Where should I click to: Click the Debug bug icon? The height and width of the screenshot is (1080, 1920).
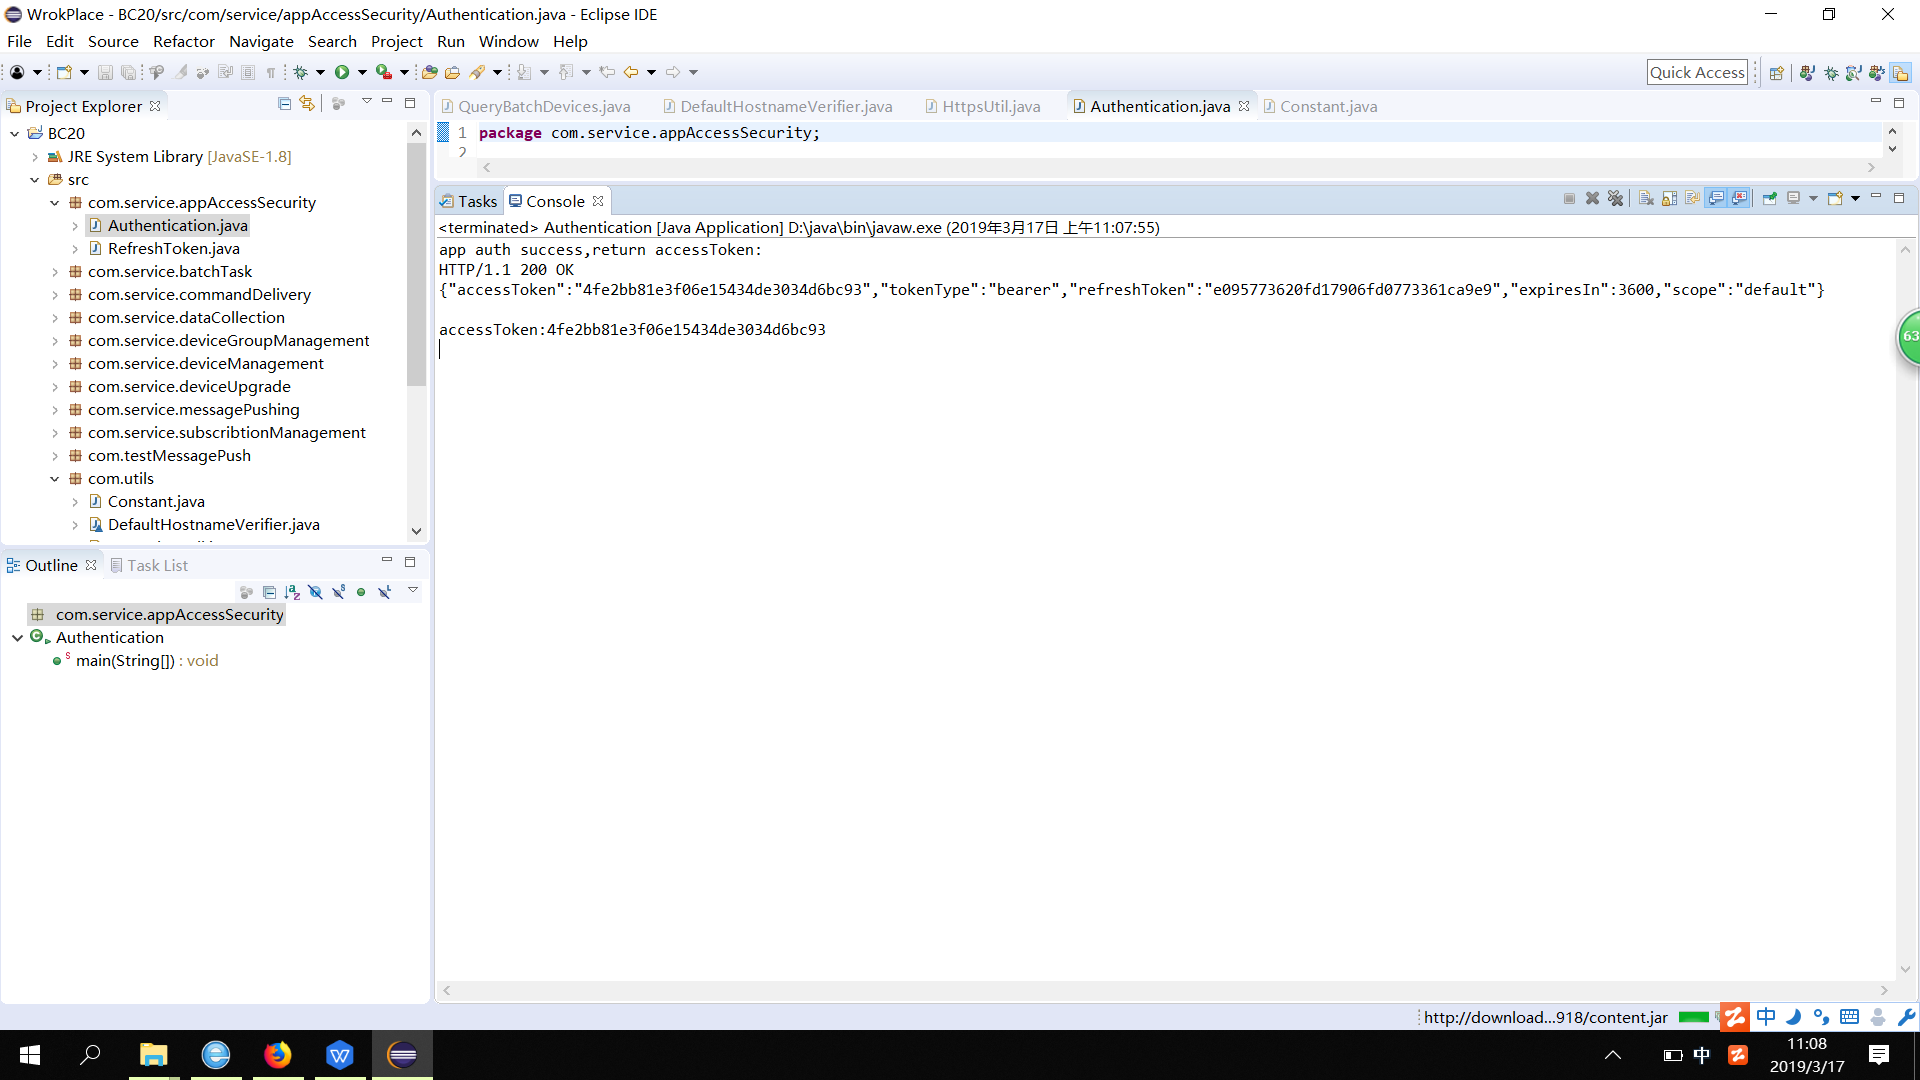tap(300, 72)
